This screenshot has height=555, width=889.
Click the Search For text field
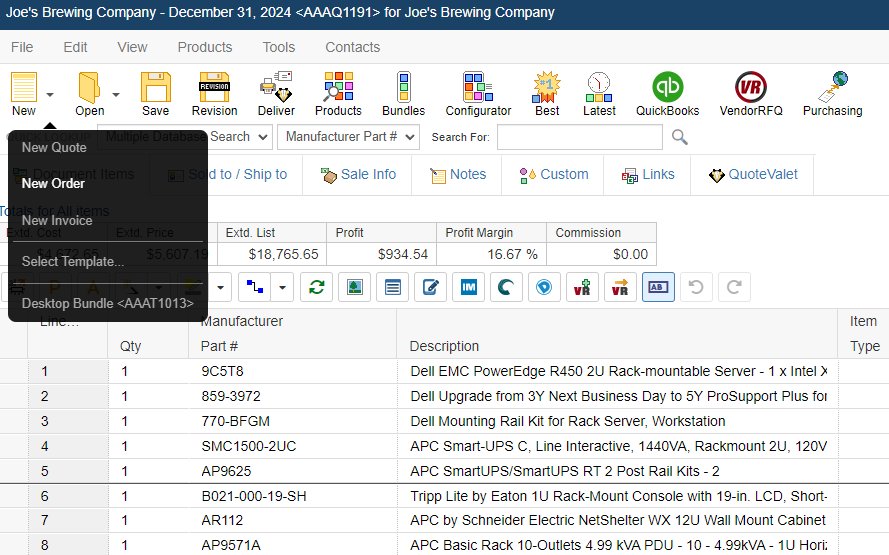(x=579, y=137)
